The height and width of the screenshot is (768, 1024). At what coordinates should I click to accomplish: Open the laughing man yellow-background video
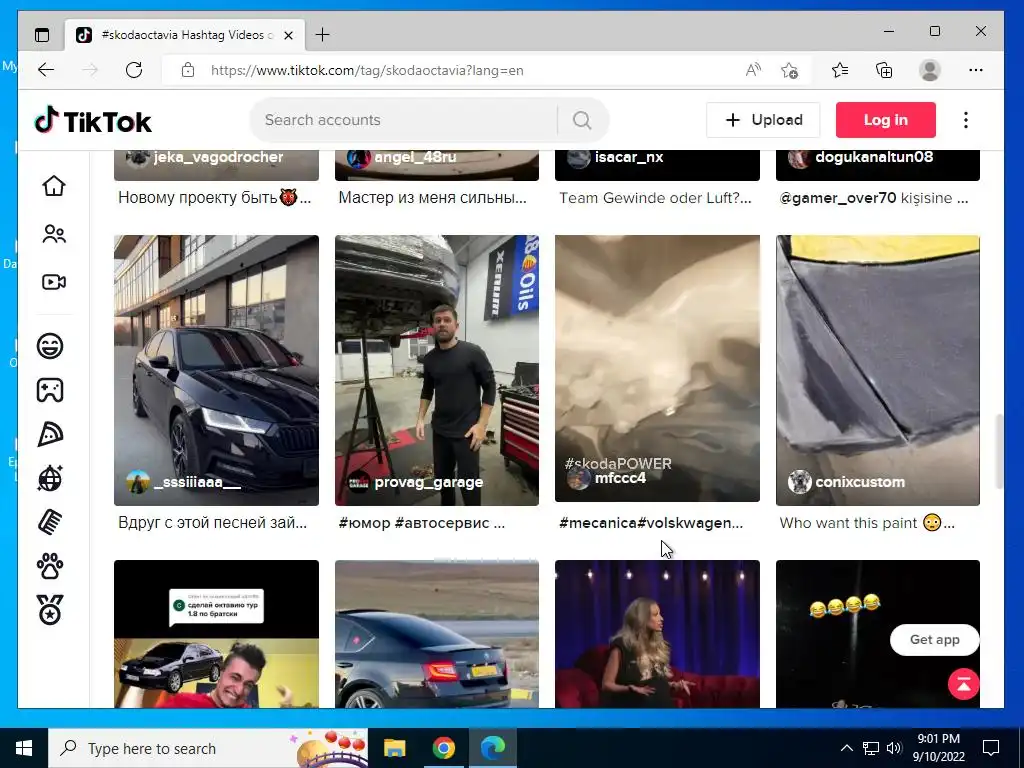(x=216, y=634)
